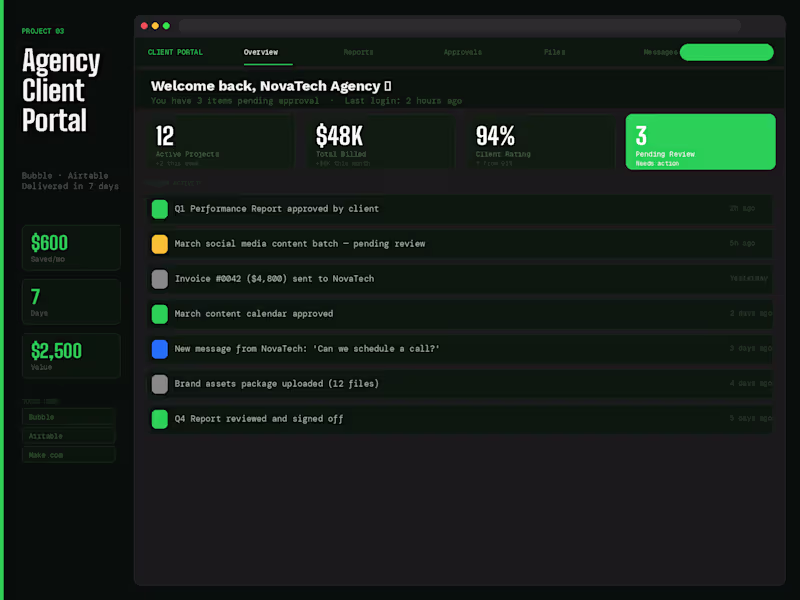Click the green dot on Q4 Report signed off
This screenshot has height=600, width=800.
159,418
